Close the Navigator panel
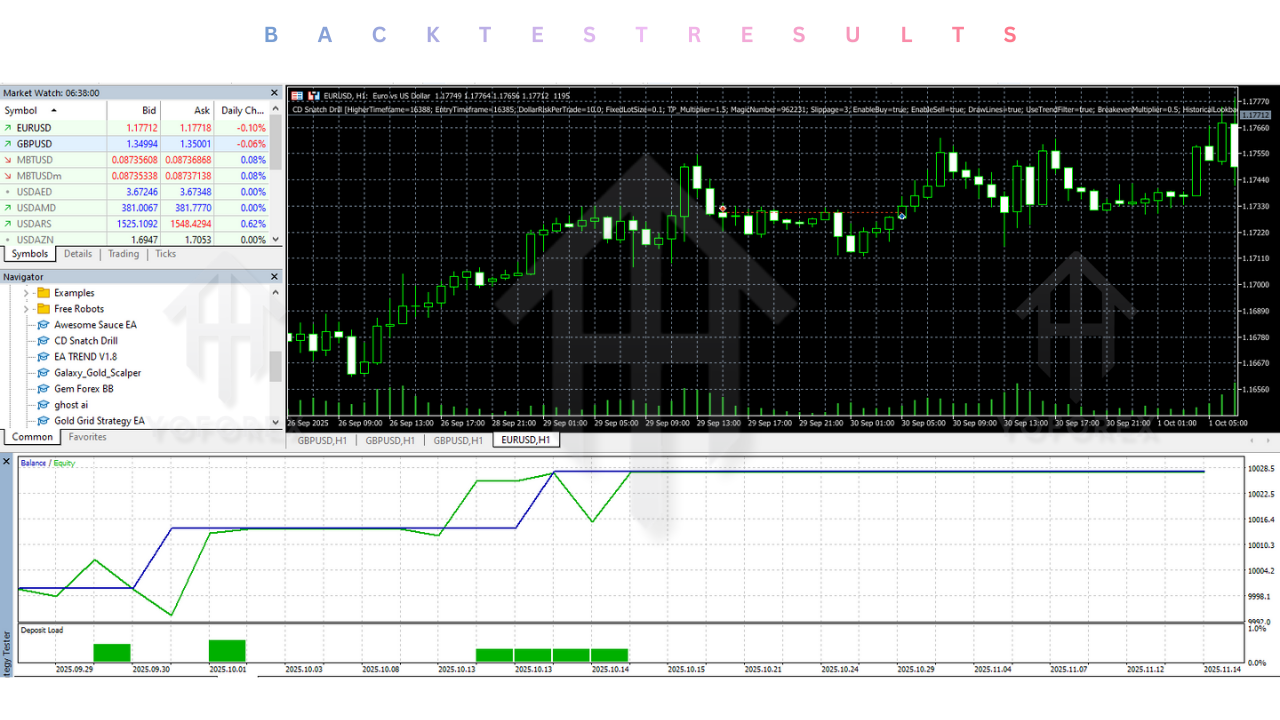1280x720 pixels. point(275,276)
